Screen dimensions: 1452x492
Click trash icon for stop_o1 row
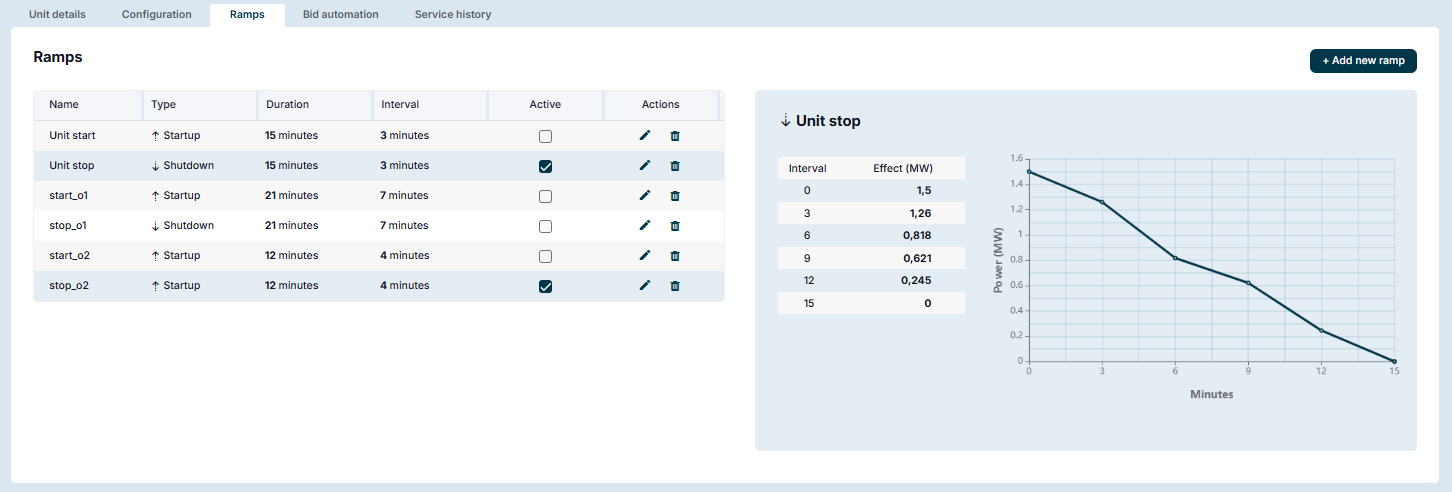tap(675, 226)
